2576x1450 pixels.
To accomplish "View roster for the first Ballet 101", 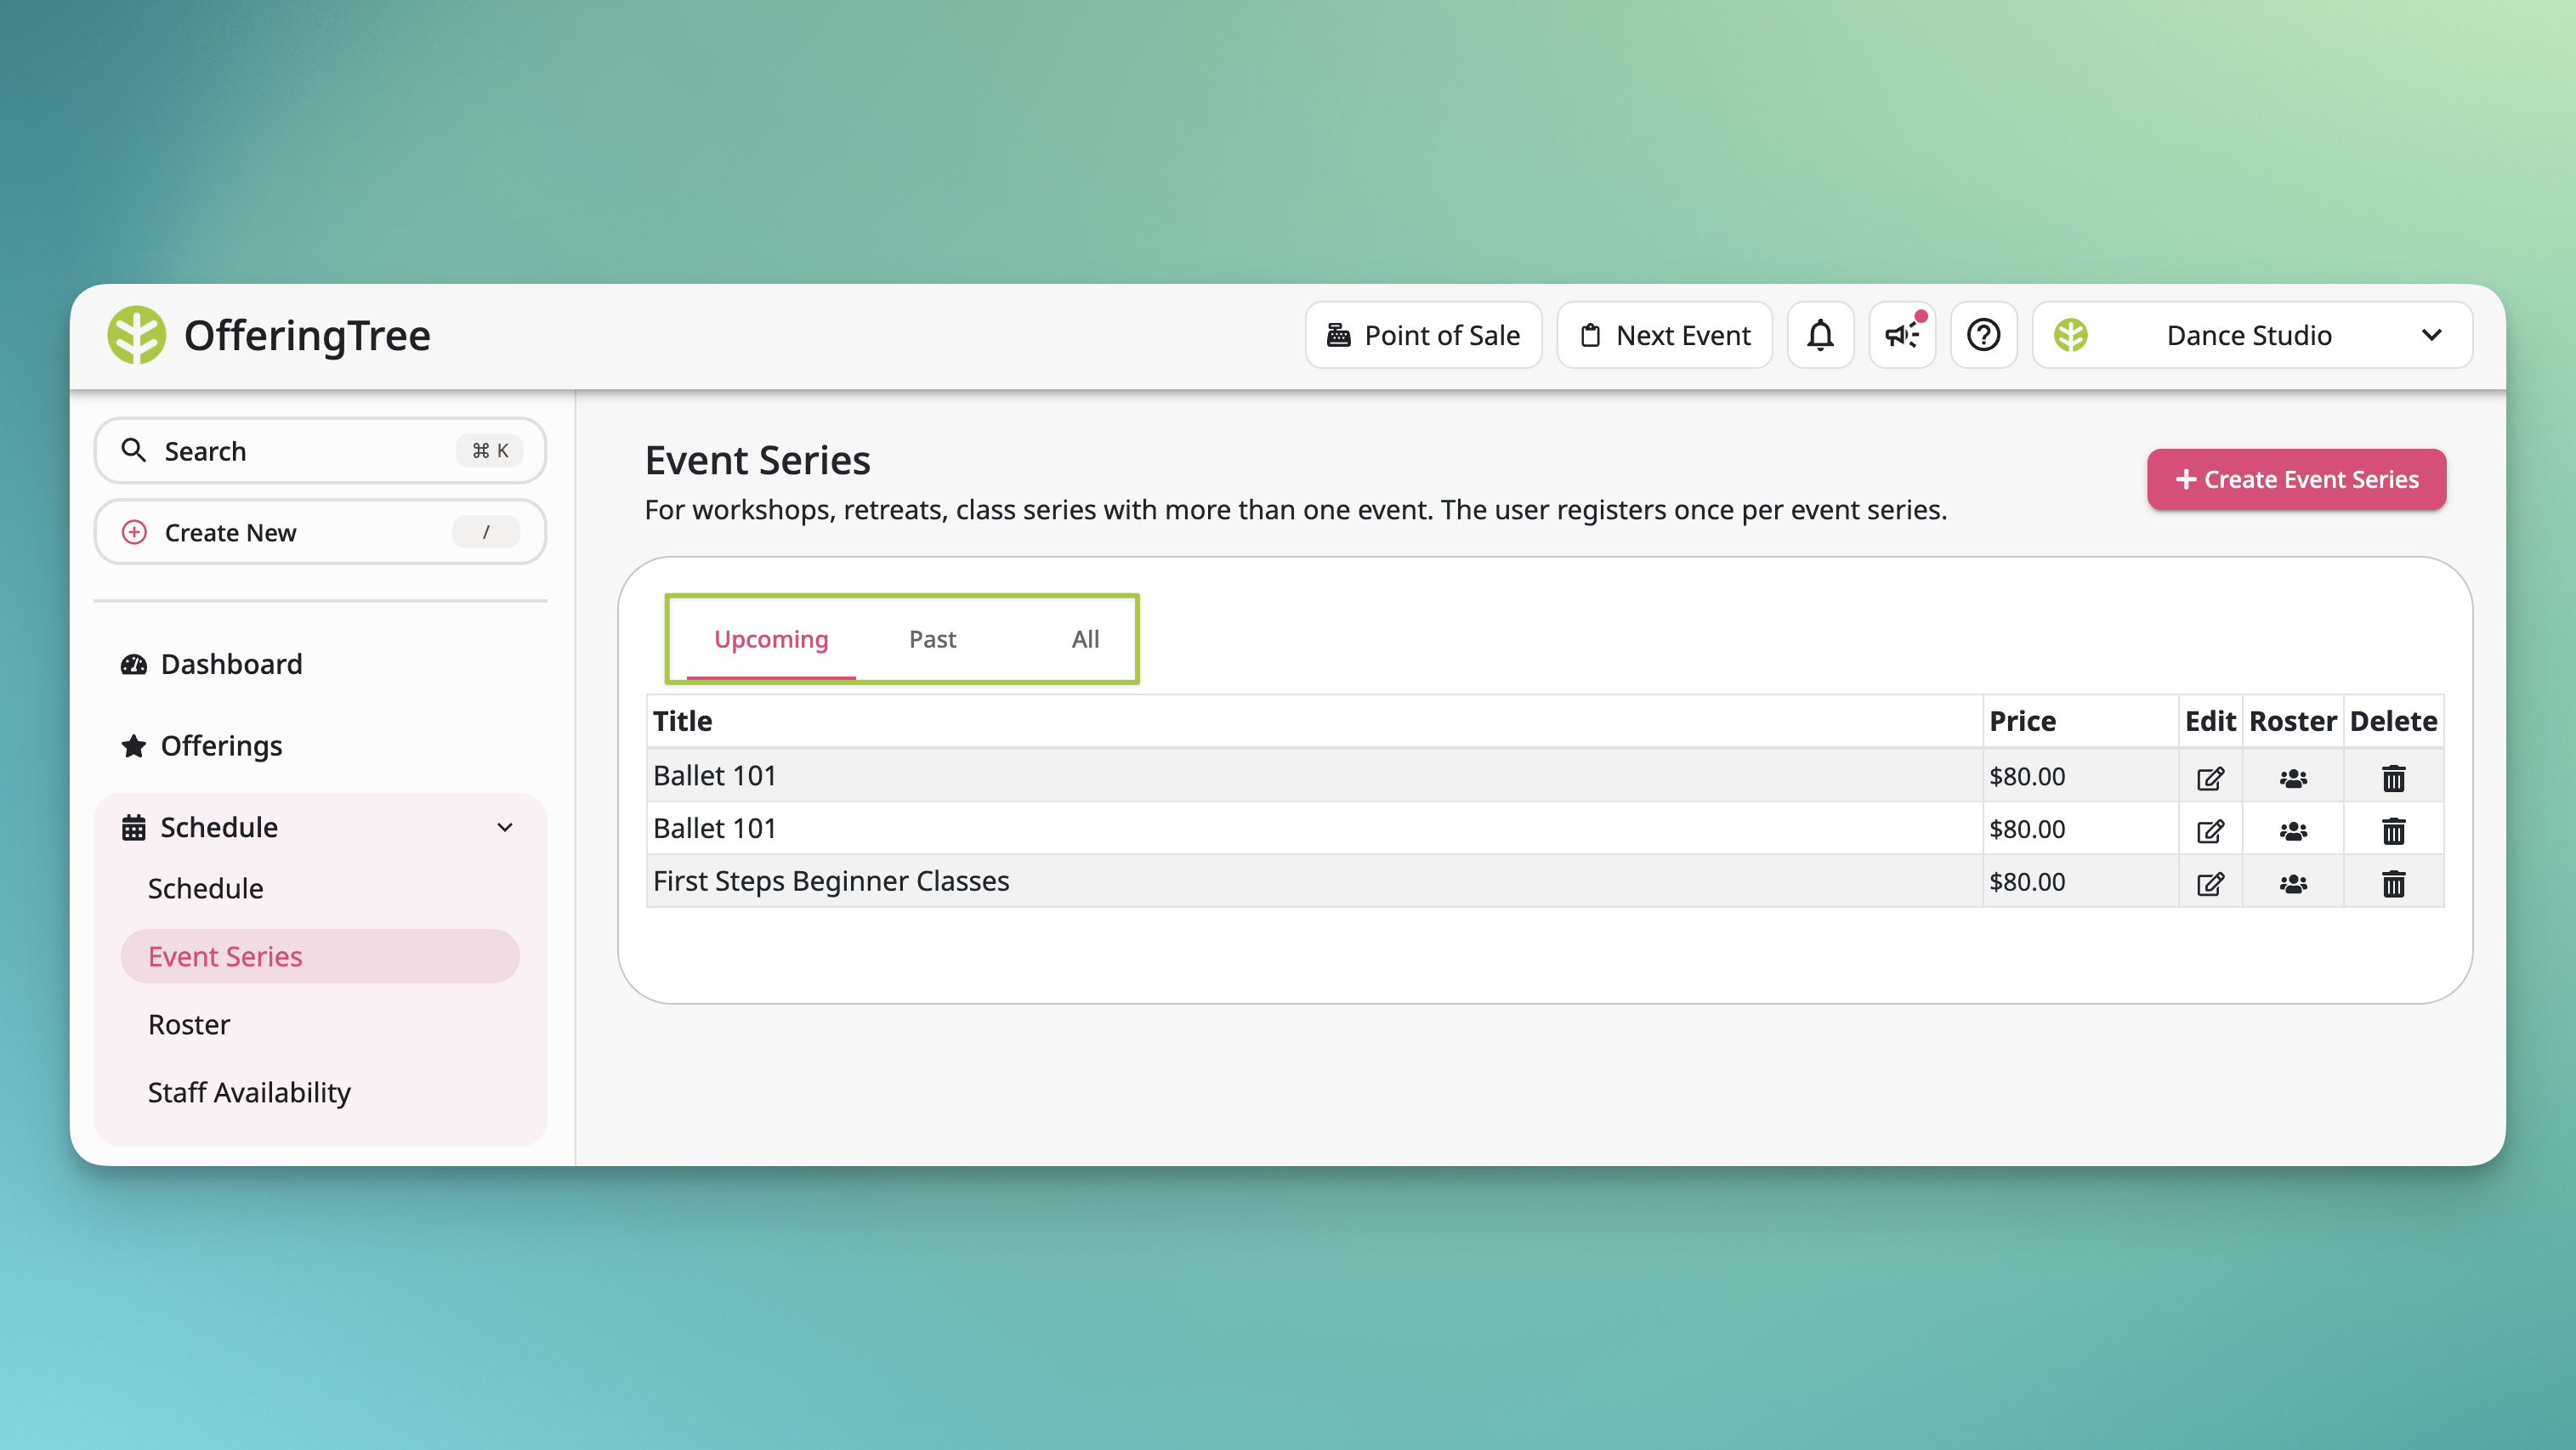I will point(2293,778).
